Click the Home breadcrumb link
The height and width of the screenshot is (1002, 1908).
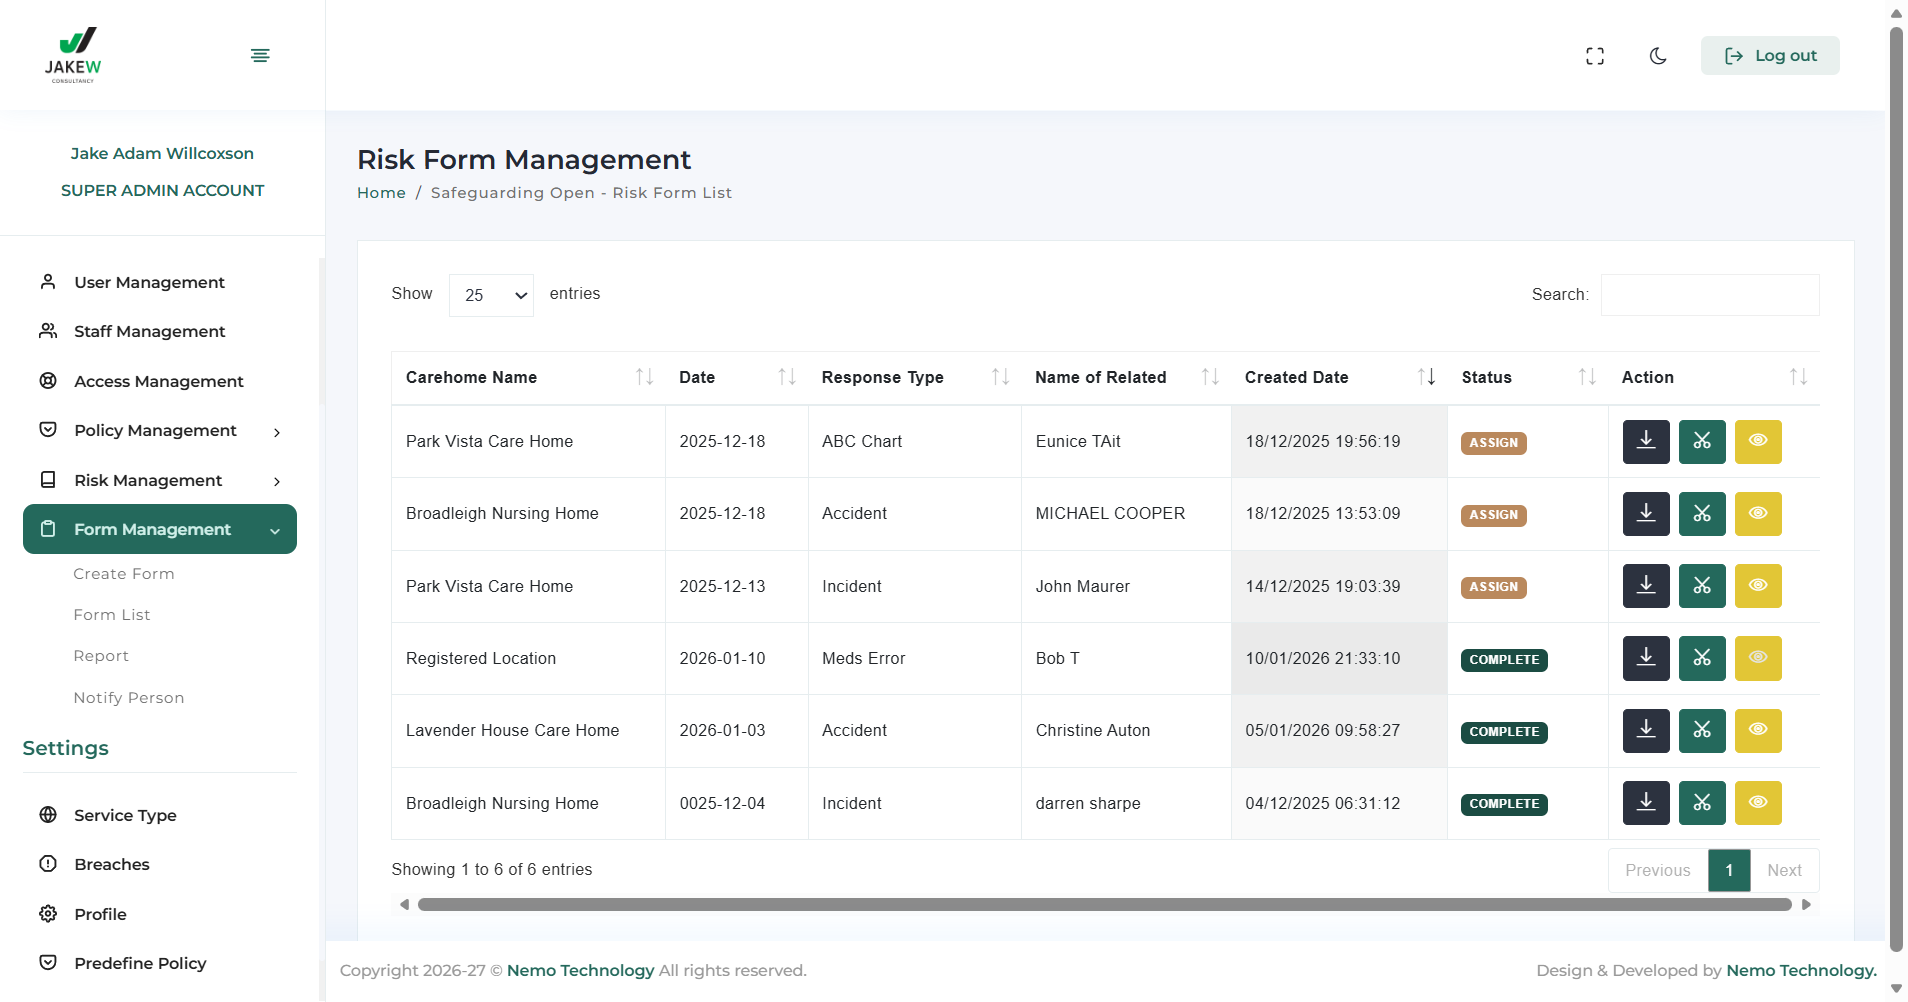[x=381, y=193]
